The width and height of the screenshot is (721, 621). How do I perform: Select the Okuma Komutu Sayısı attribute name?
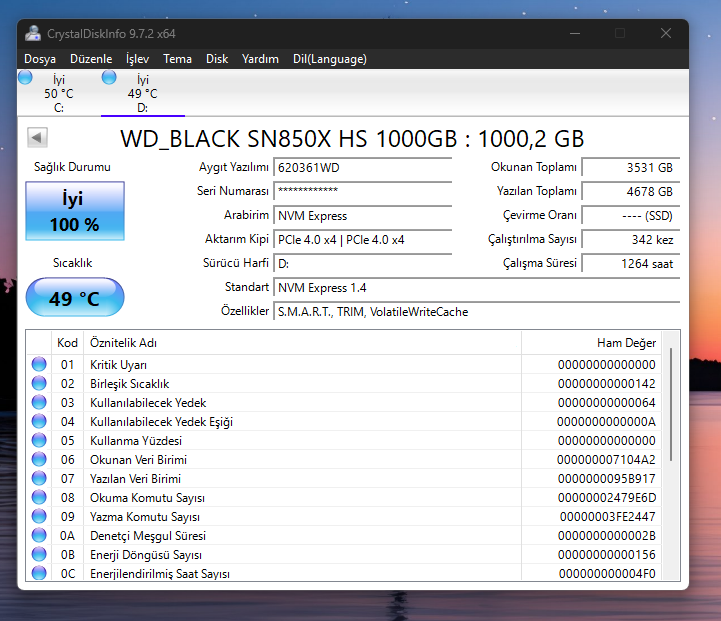click(x=147, y=498)
